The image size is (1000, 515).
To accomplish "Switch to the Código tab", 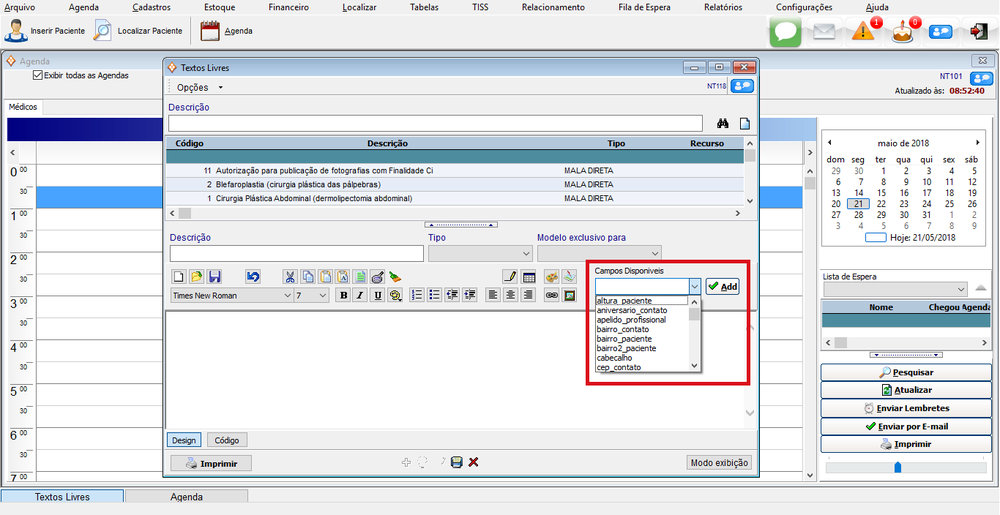I will [x=227, y=440].
